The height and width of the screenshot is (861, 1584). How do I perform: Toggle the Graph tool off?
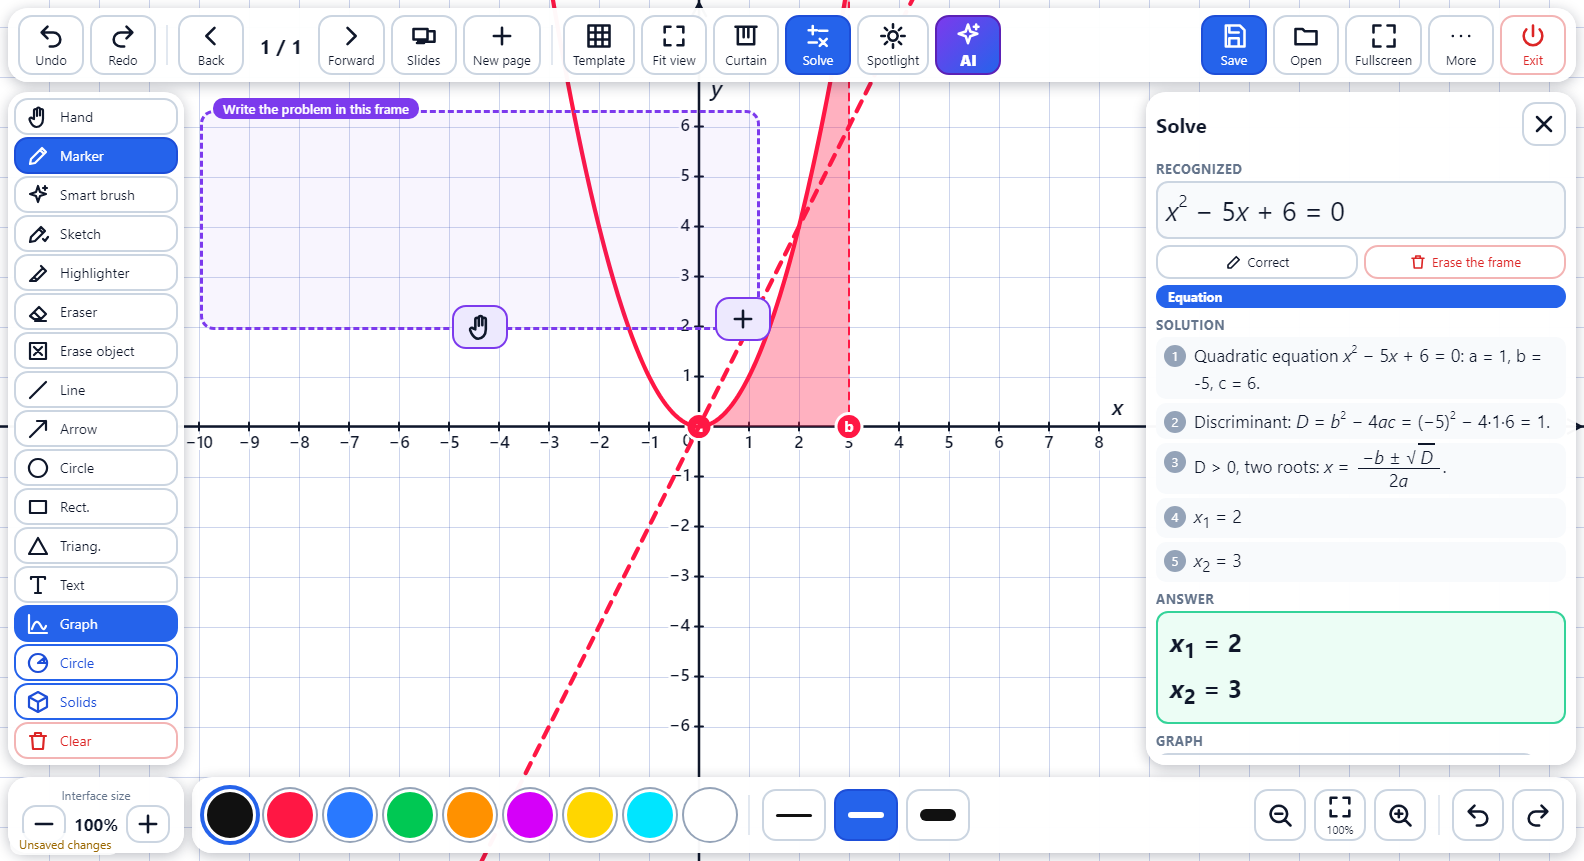96,624
